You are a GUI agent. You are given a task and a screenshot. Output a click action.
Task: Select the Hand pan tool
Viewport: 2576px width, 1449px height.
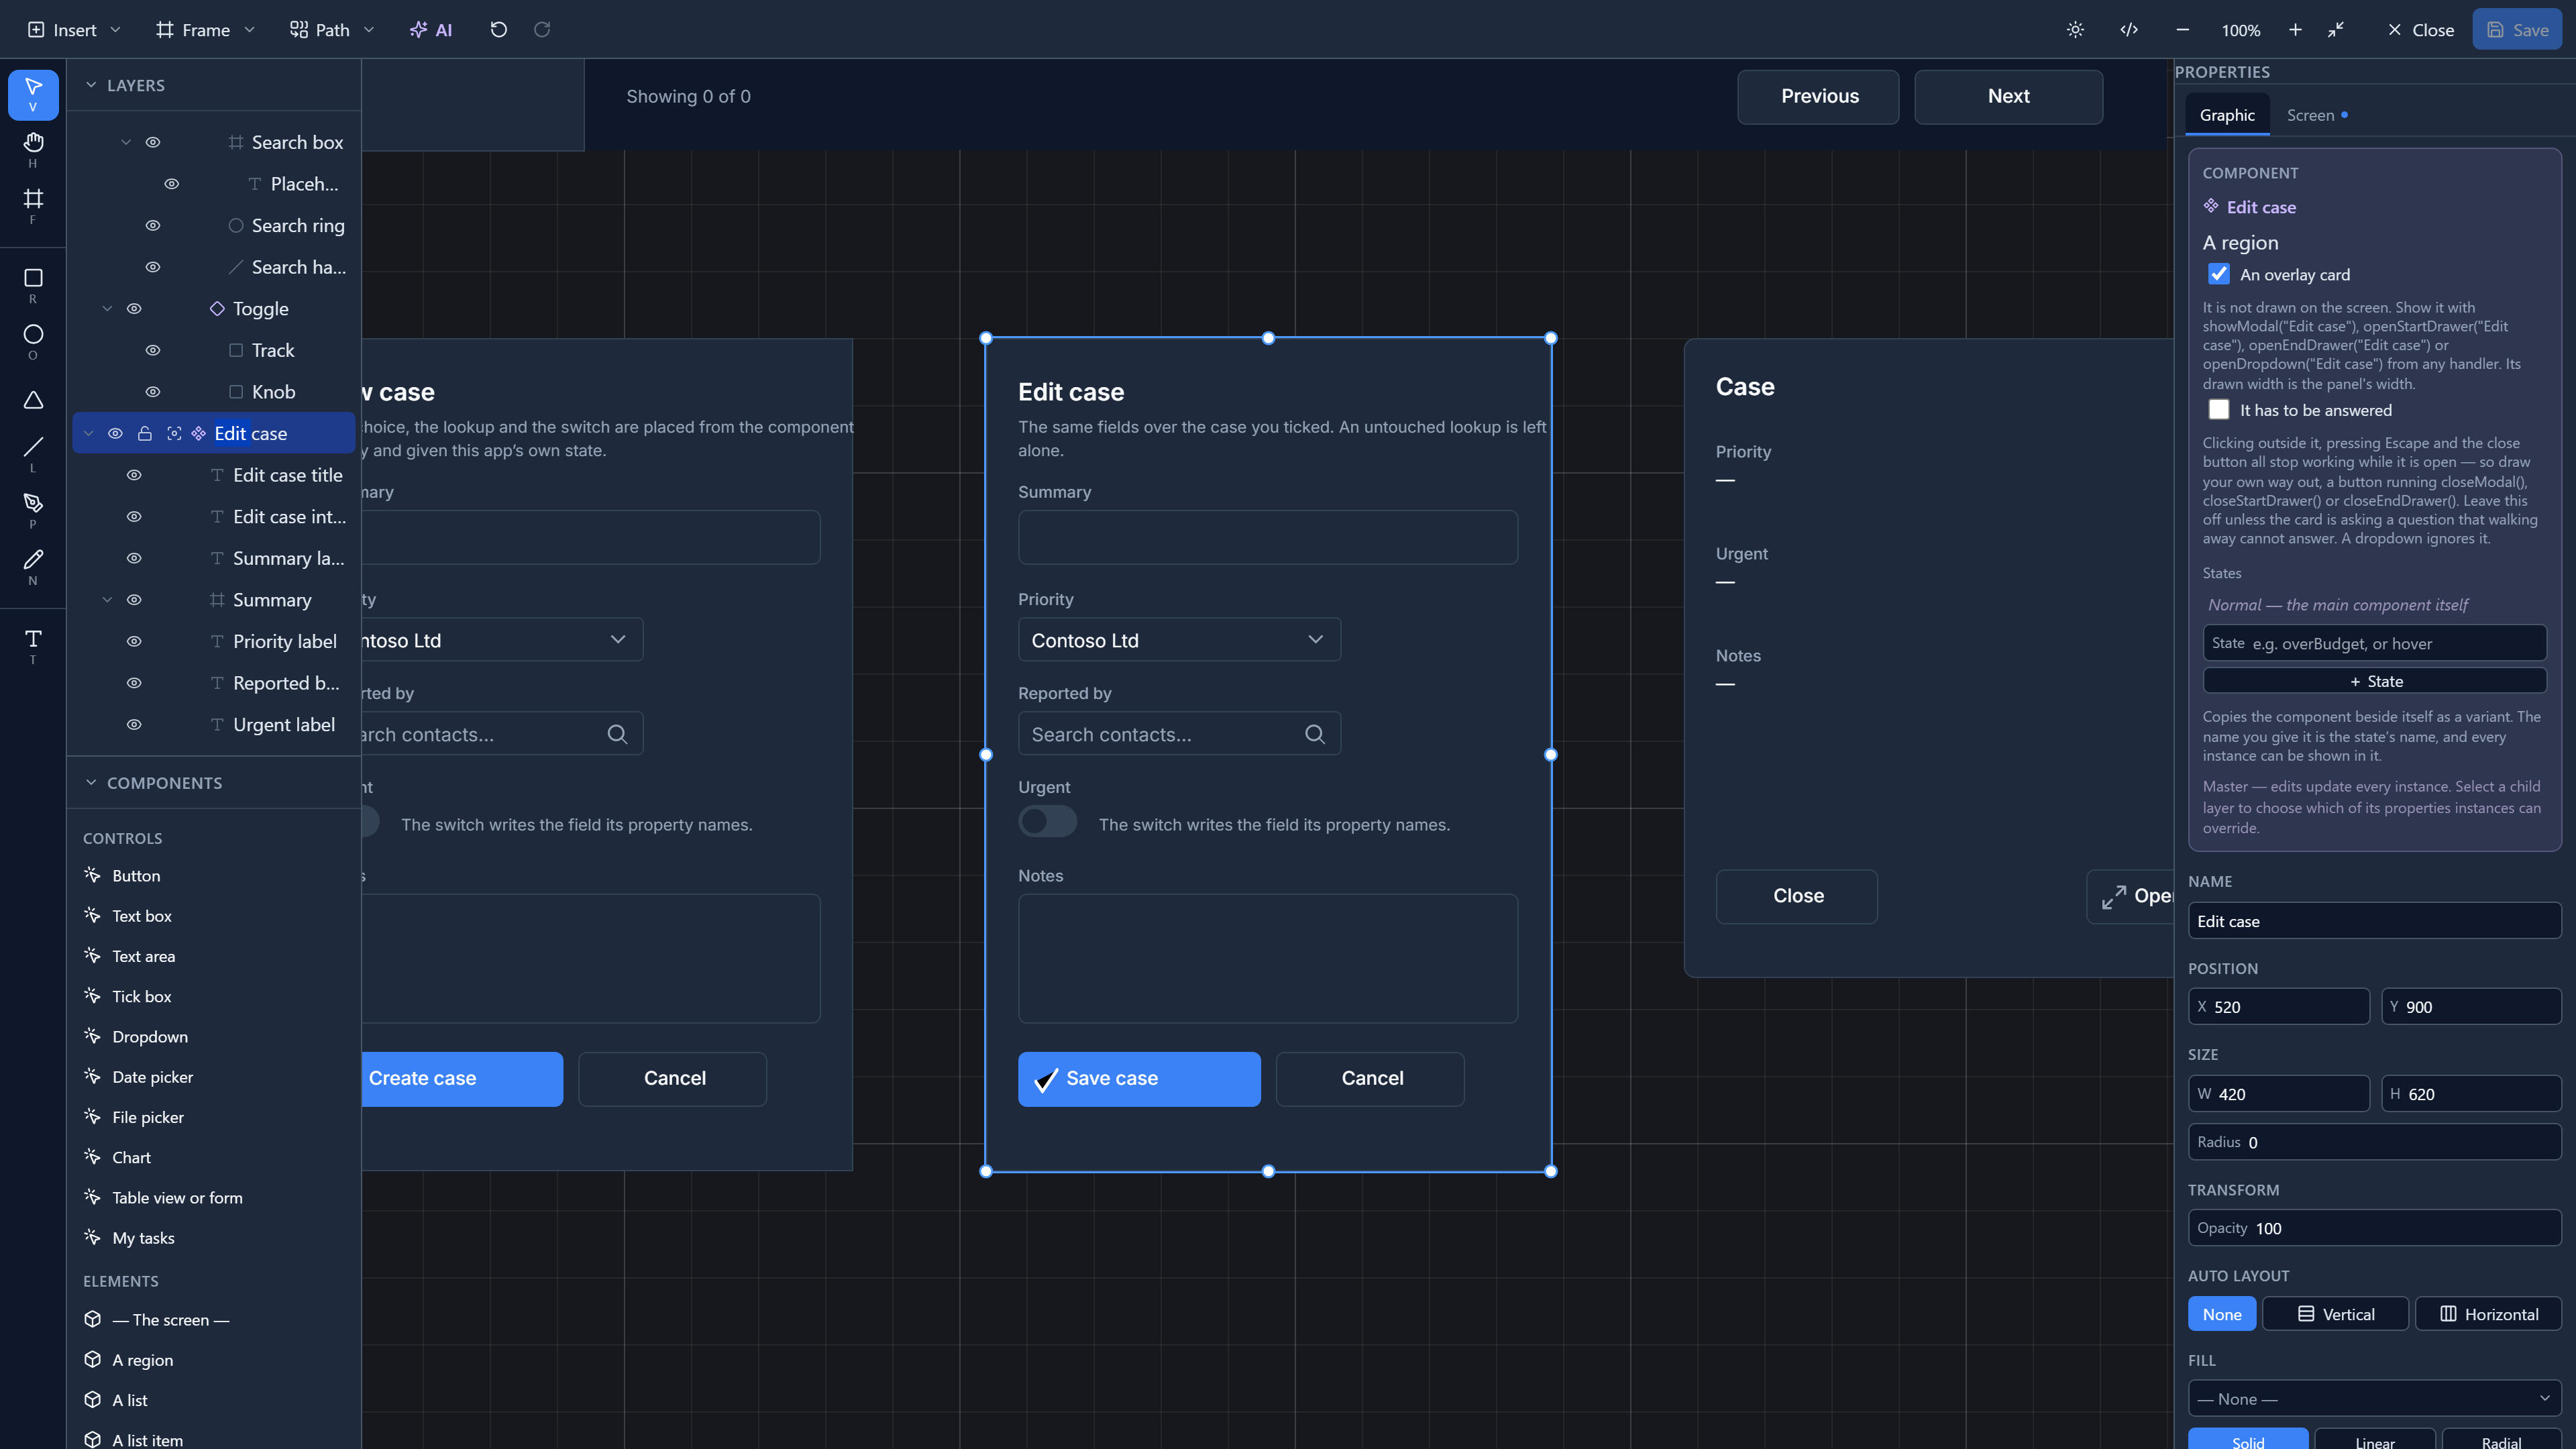pos(33,149)
